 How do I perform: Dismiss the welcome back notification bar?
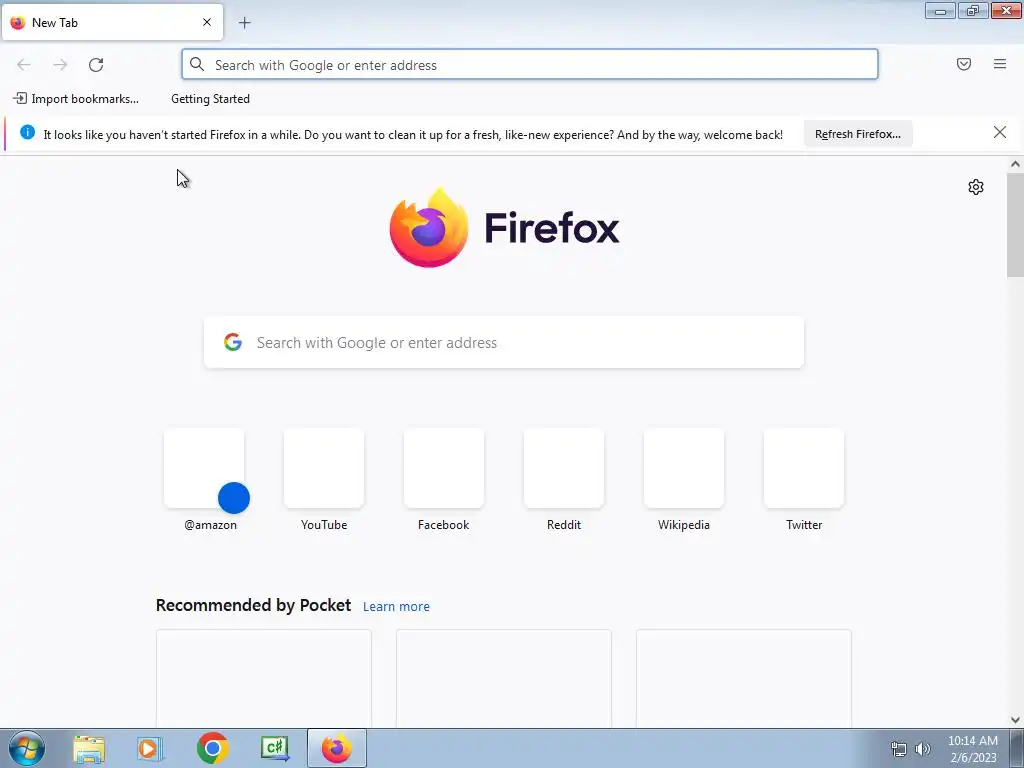1000,133
